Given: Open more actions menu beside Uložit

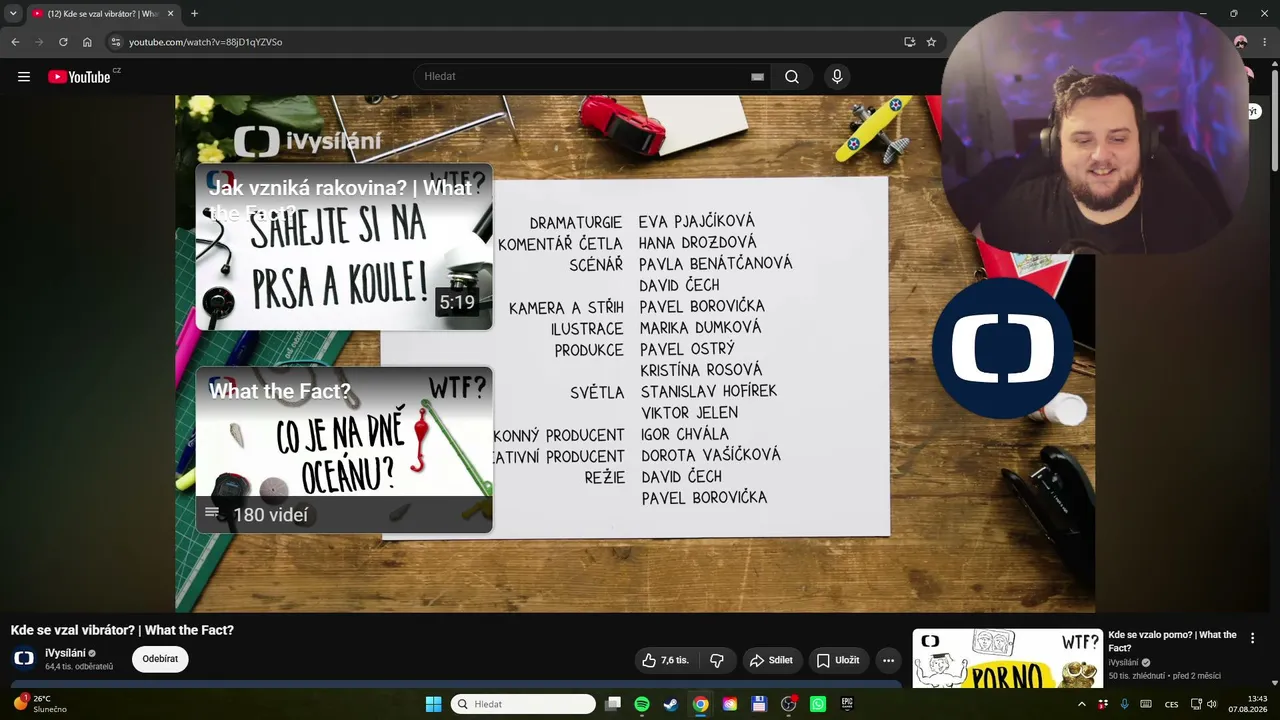Looking at the screenshot, I should (888, 660).
